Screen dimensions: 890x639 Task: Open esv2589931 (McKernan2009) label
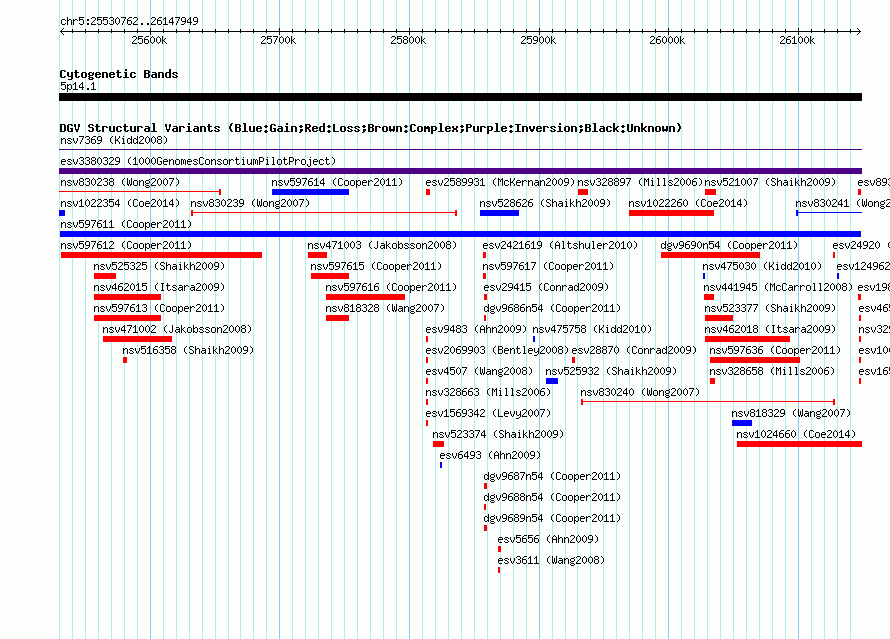500,182
